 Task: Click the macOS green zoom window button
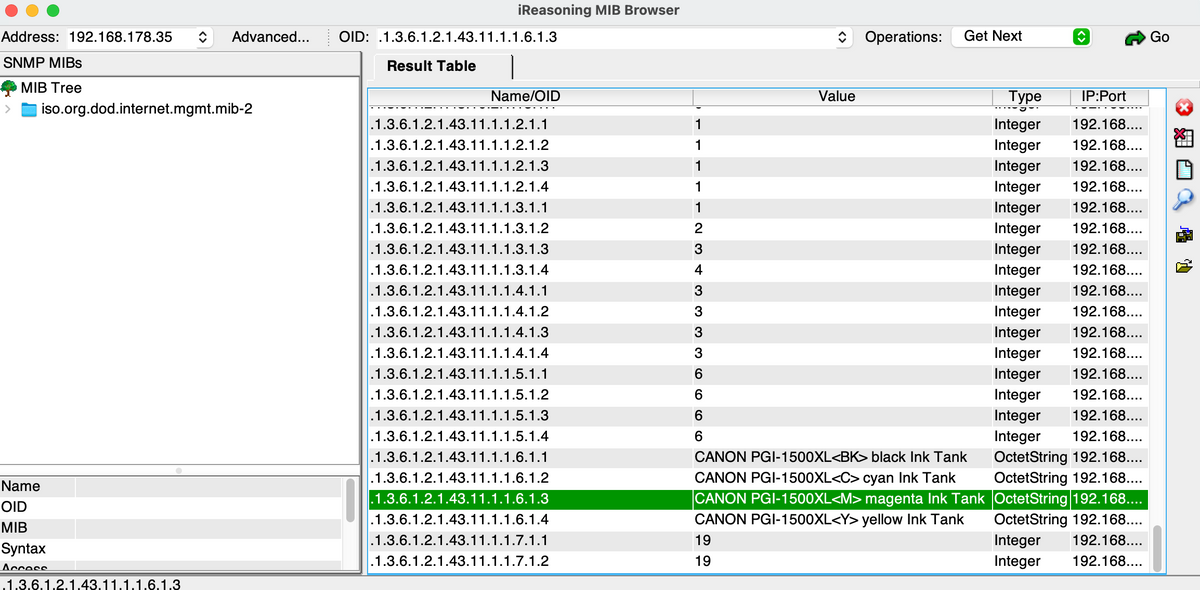[x=53, y=11]
